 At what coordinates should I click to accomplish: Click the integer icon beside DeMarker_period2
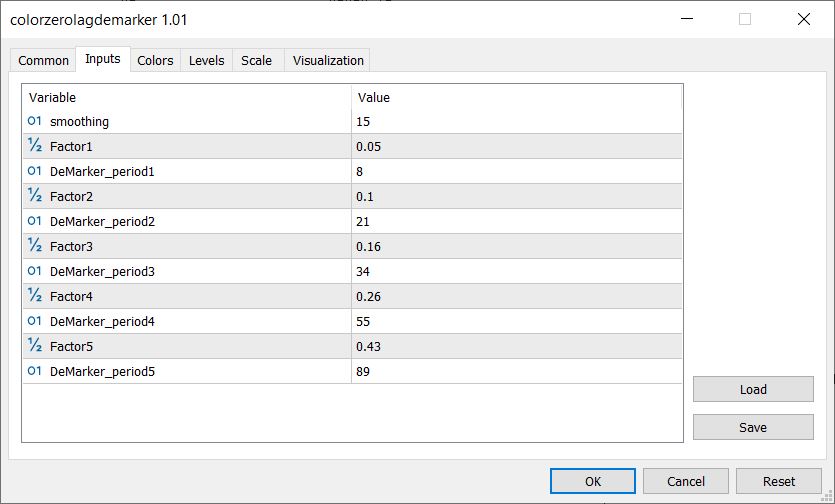click(x=35, y=221)
